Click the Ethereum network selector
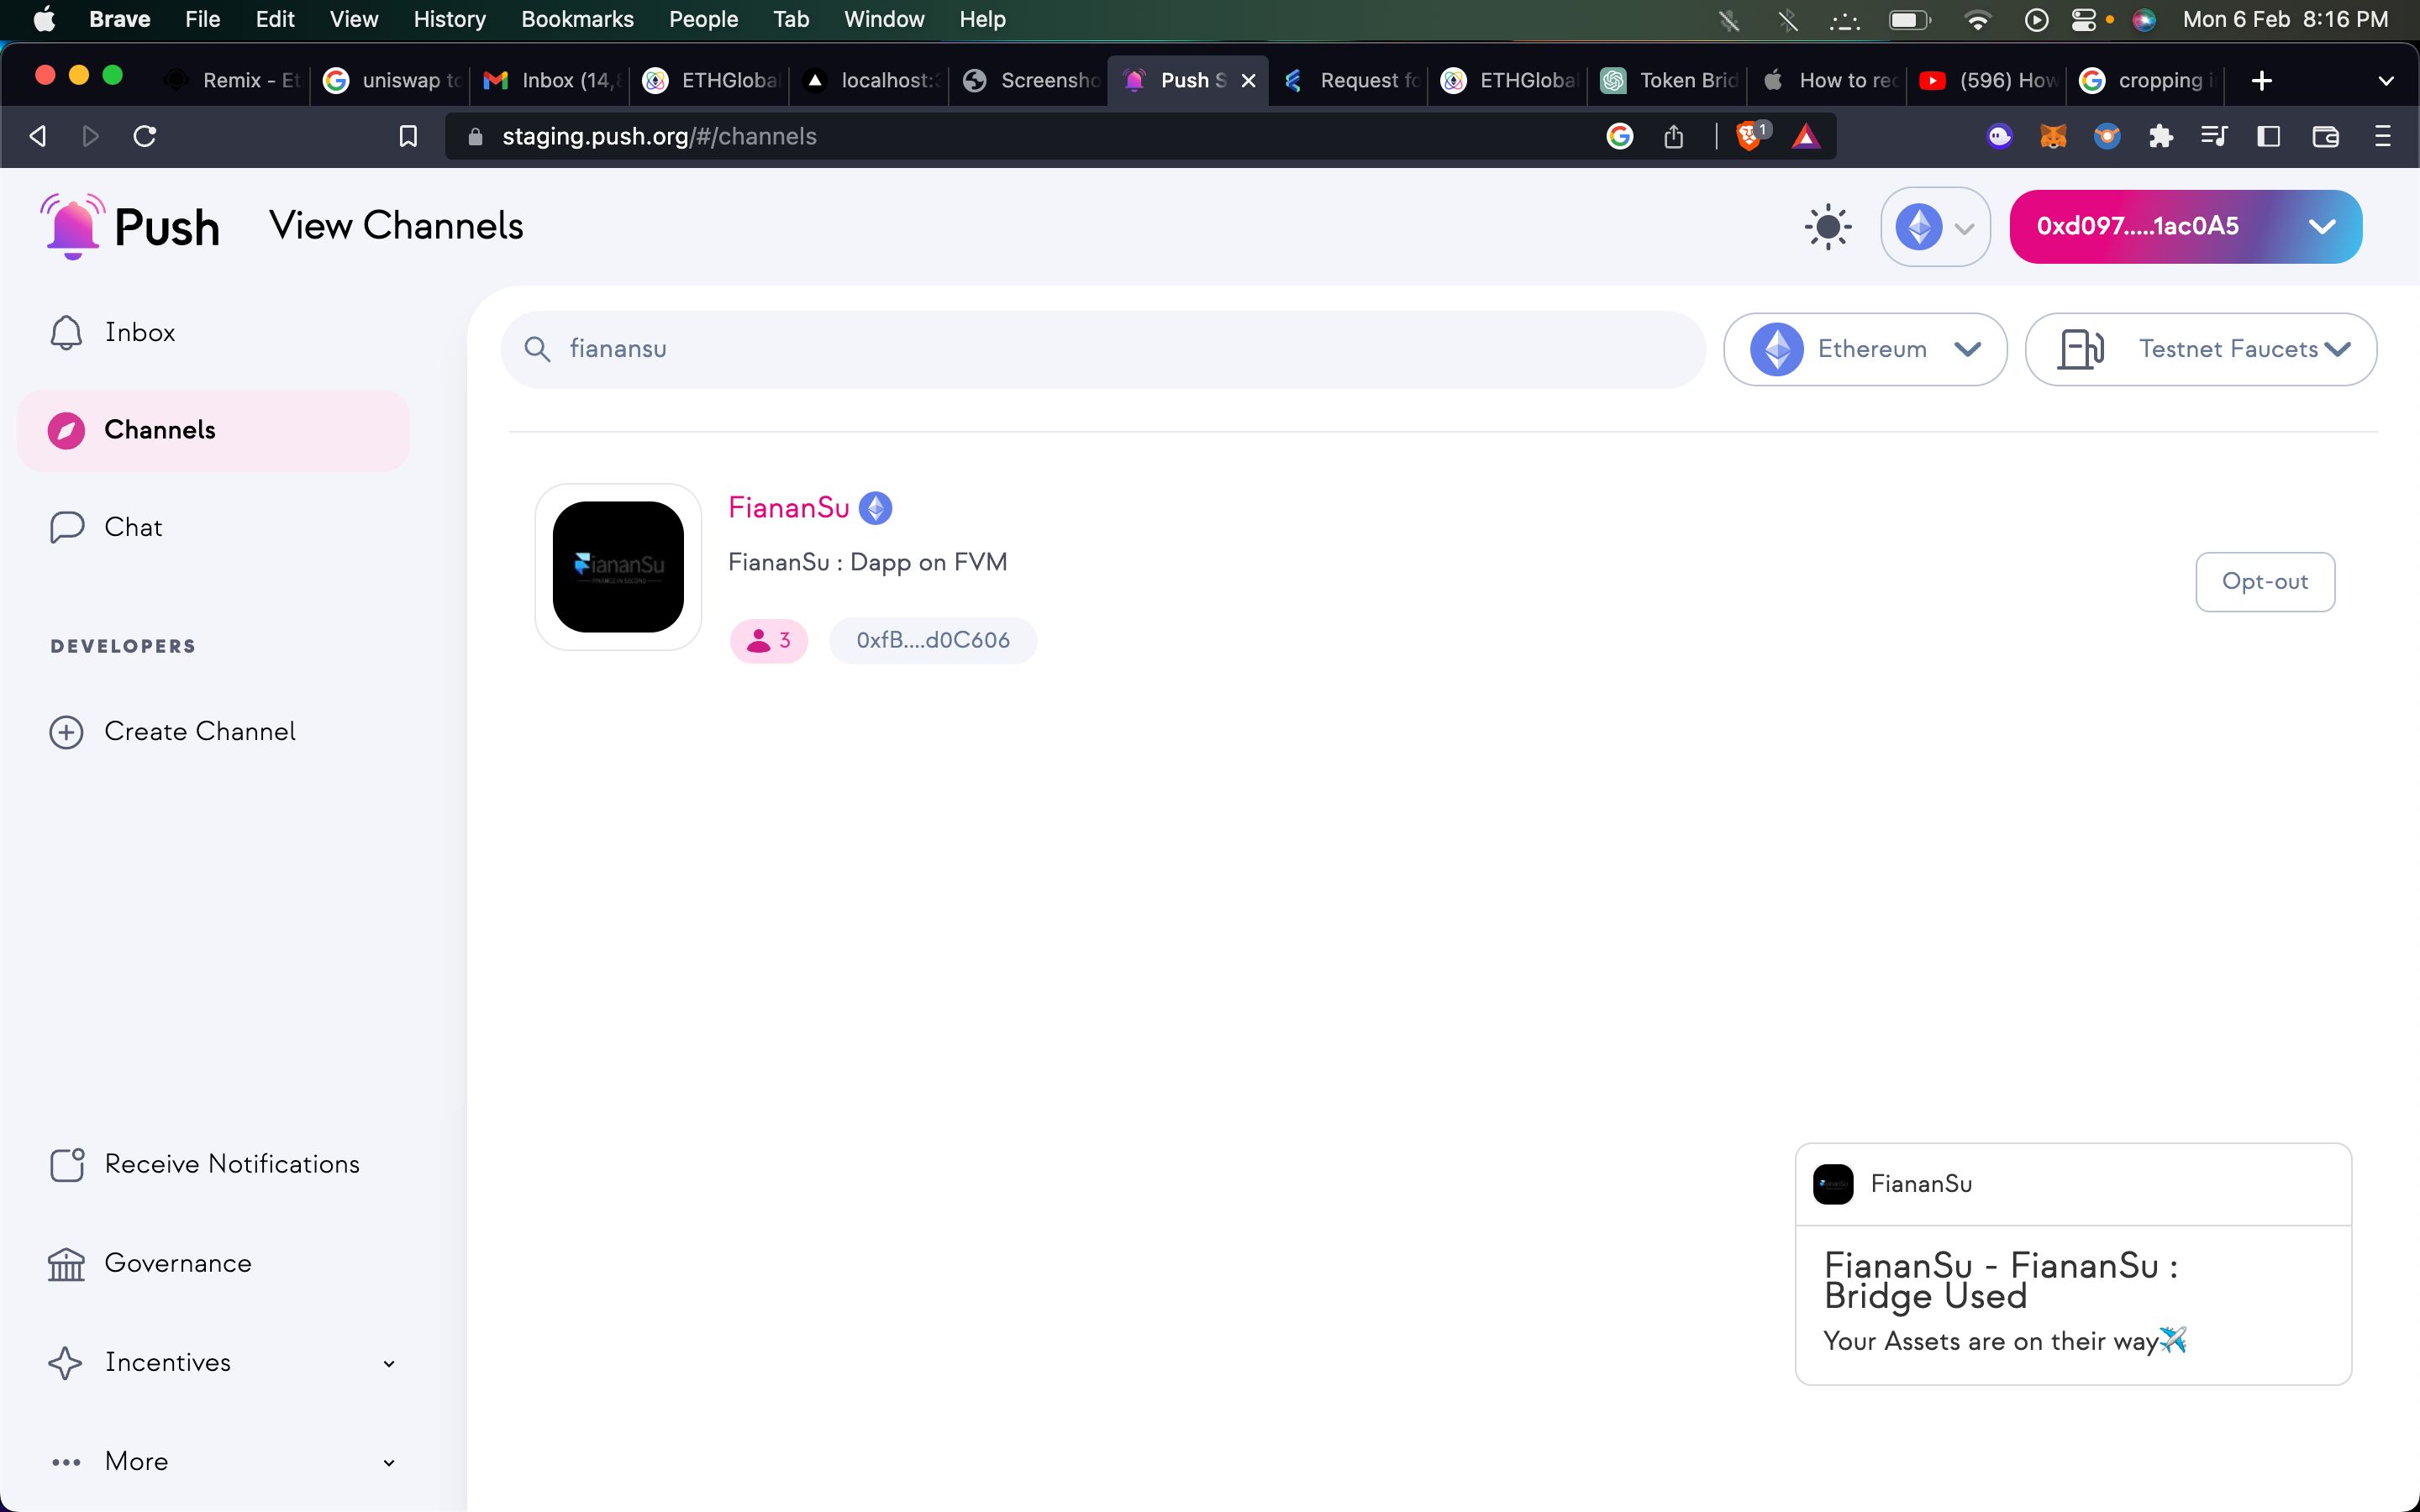 pos(1866,350)
